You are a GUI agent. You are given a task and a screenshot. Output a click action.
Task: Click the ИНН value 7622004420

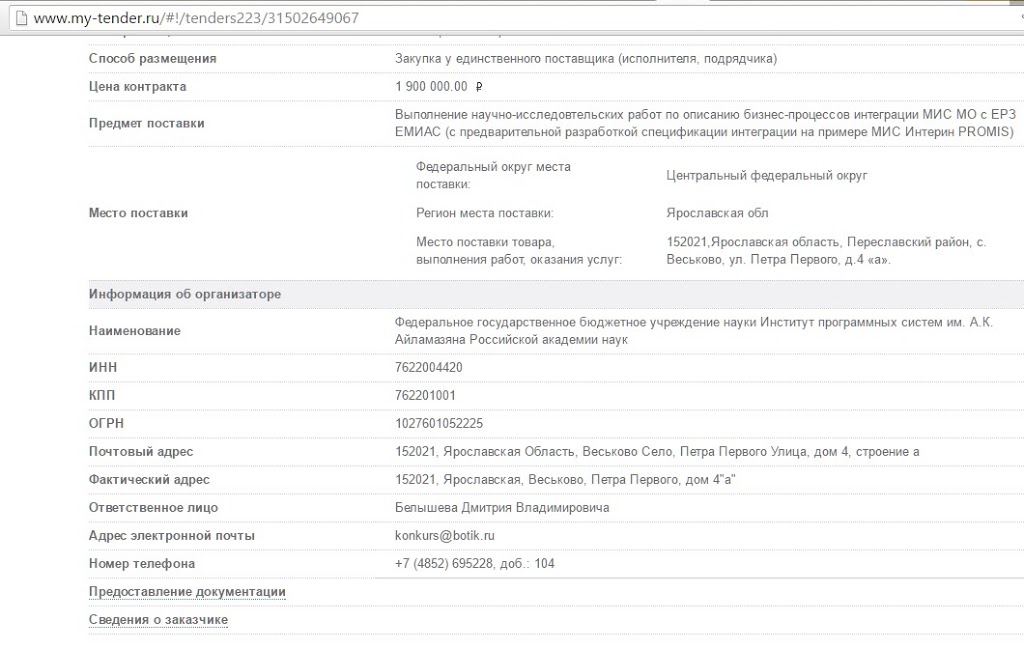(x=429, y=368)
